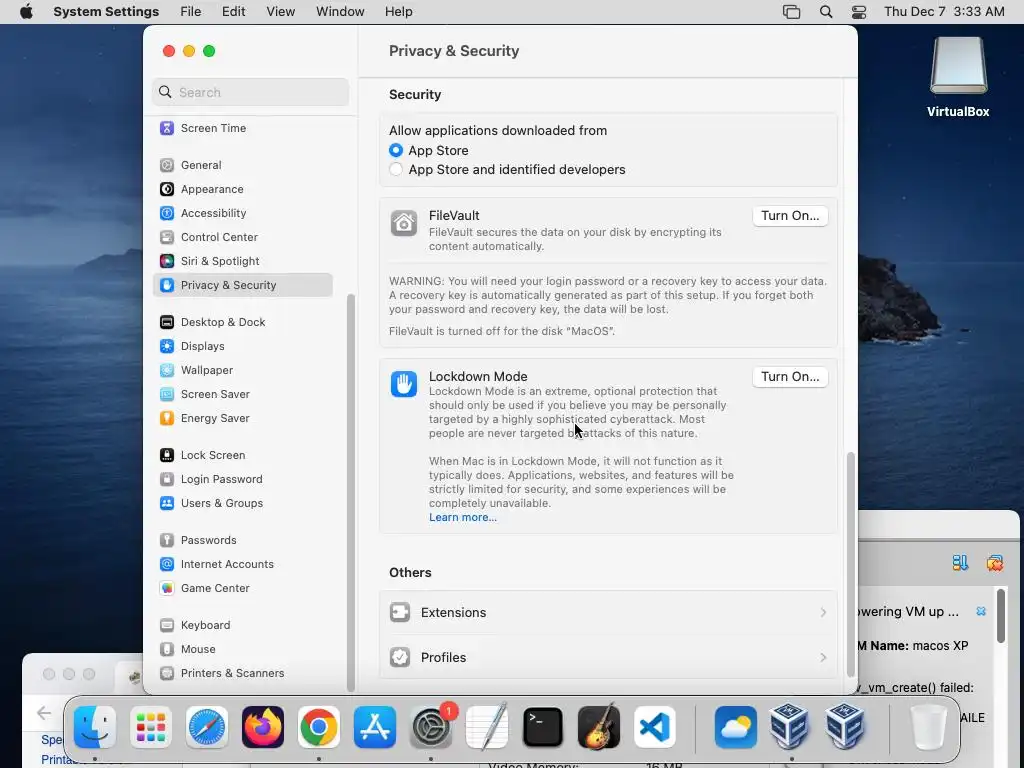Screen dimensions: 1024x768
Task: Launch Finder from the Dock
Action: [x=95, y=727]
